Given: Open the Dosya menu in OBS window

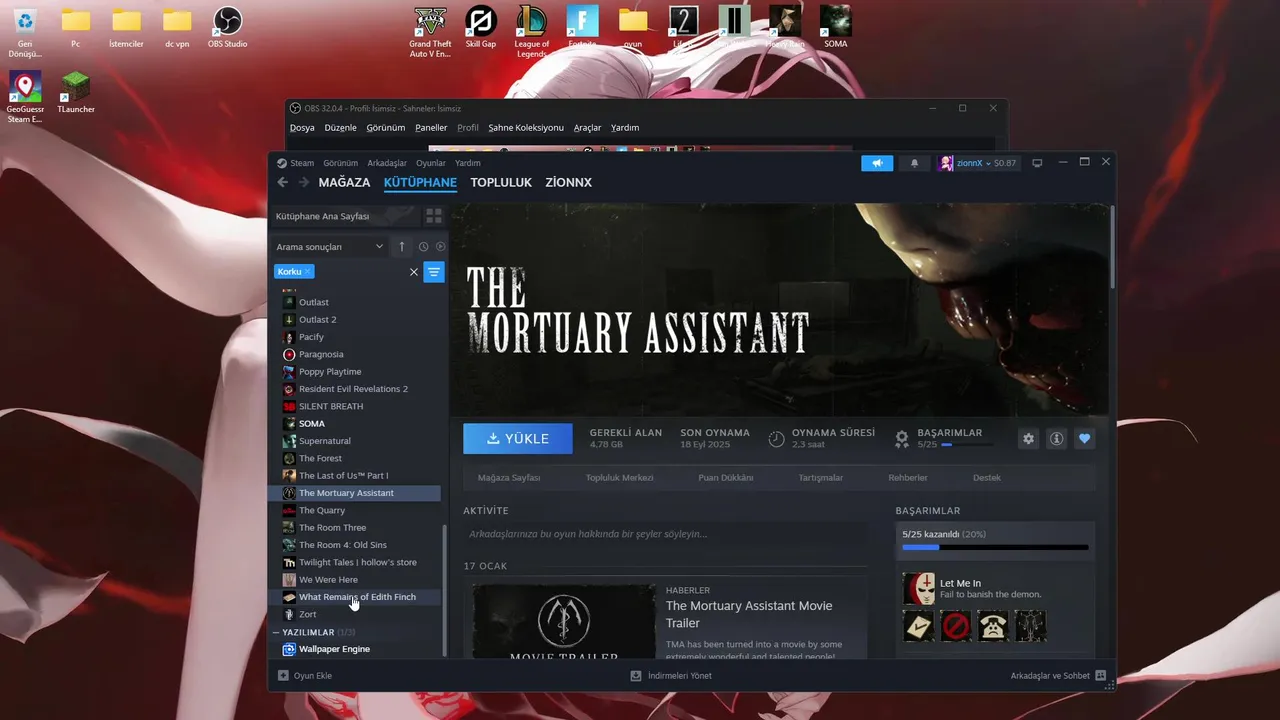Looking at the screenshot, I should coord(302,128).
